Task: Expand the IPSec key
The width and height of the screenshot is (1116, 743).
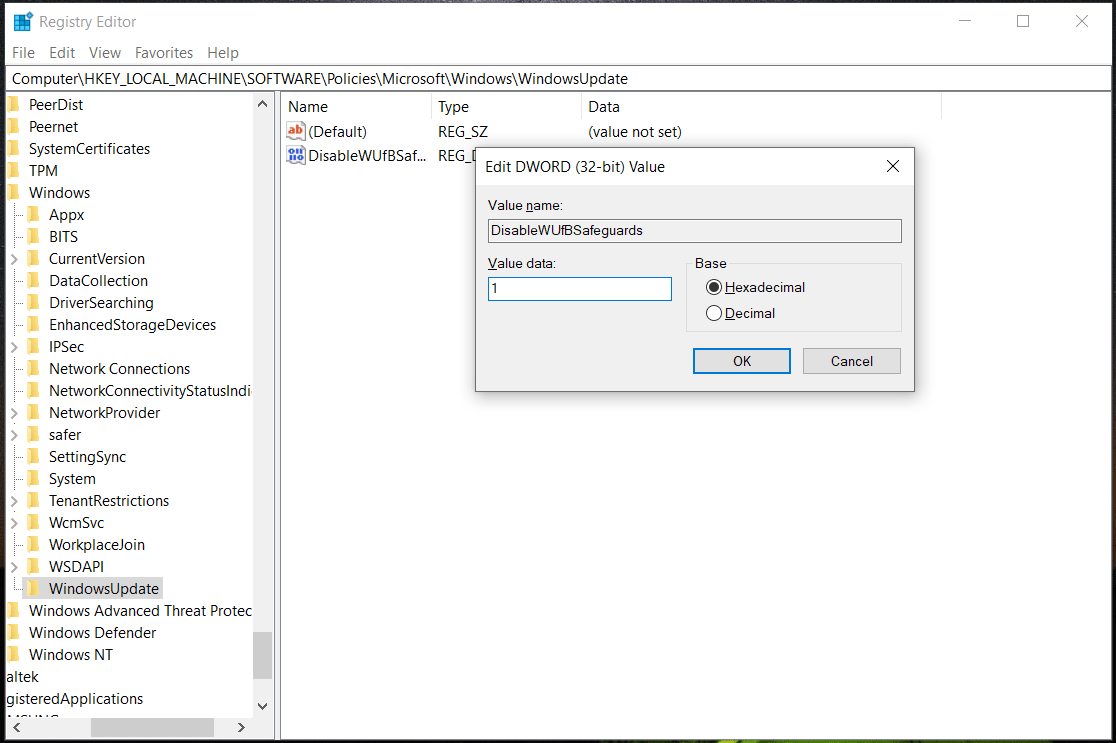Action: [x=14, y=347]
